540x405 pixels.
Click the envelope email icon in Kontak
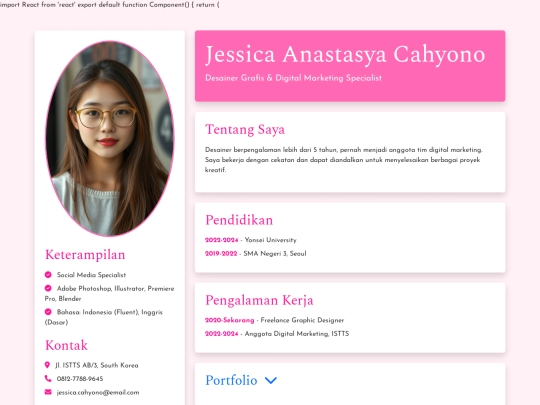48,392
